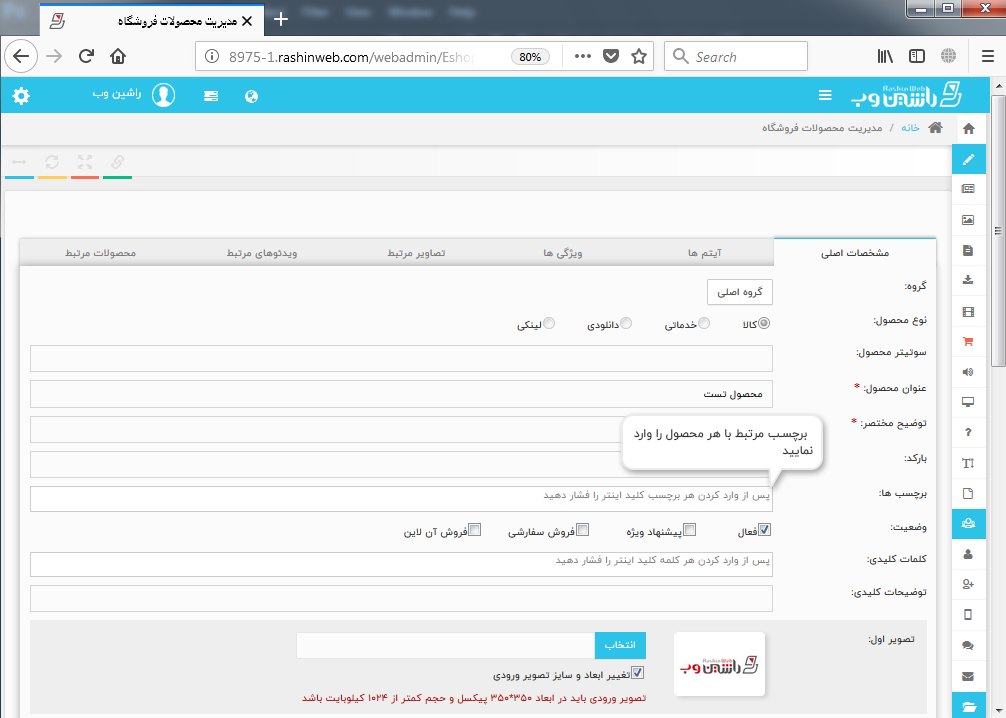Check the پیشنهاد ویژه checkbox
The height and width of the screenshot is (718, 1006).
690,530
